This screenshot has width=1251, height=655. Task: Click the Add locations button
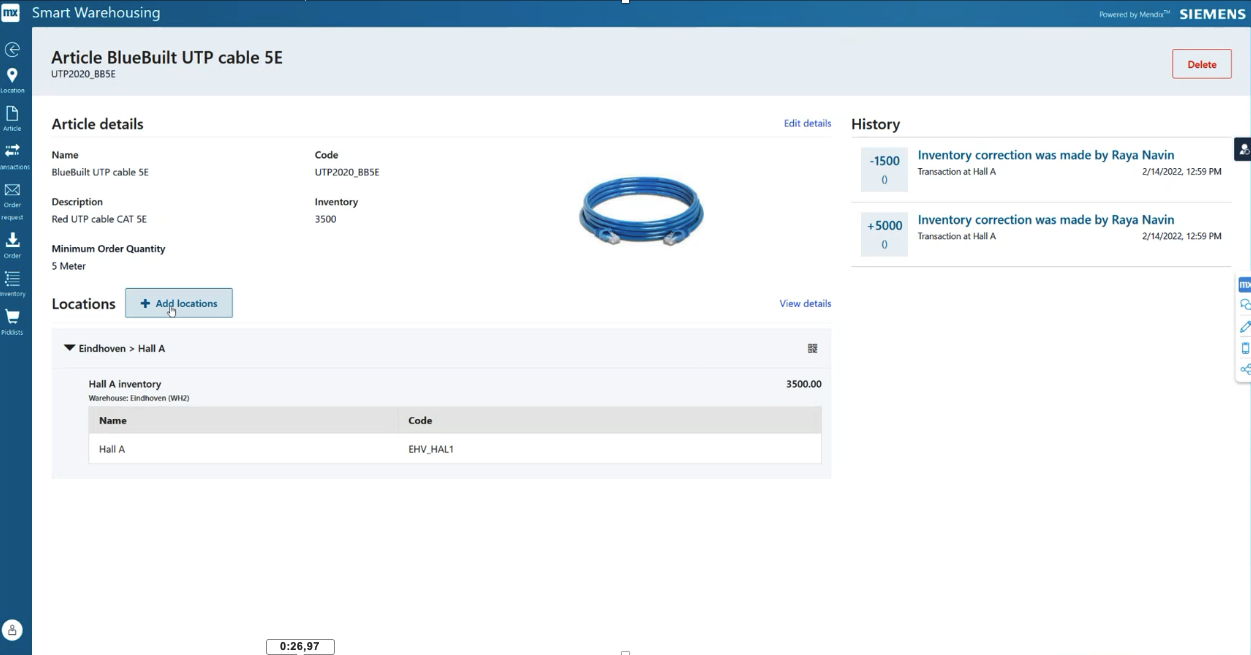pyautogui.click(x=178, y=303)
